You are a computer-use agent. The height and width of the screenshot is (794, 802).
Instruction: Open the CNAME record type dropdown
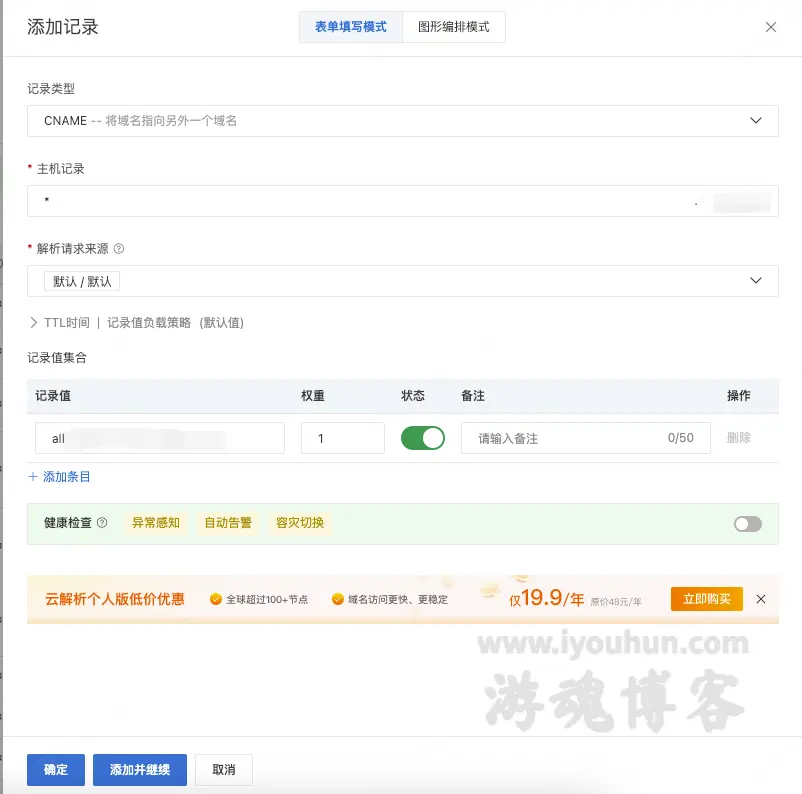[402, 120]
